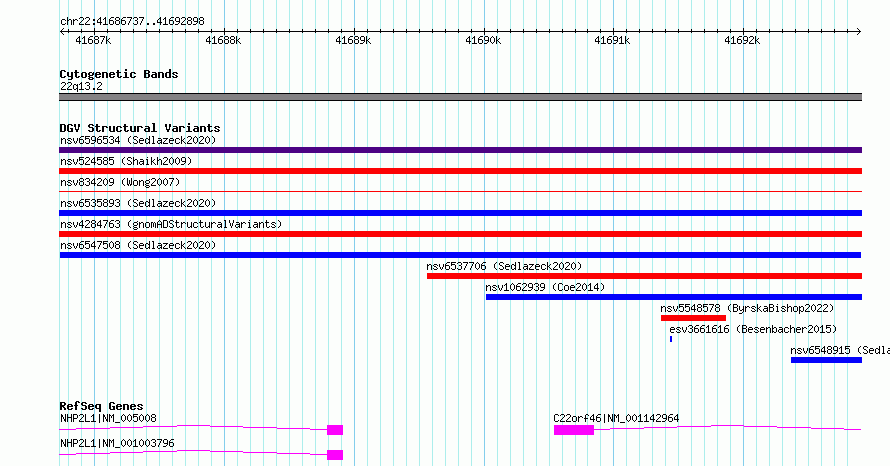Click the 22q13.2 band label

[81, 86]
